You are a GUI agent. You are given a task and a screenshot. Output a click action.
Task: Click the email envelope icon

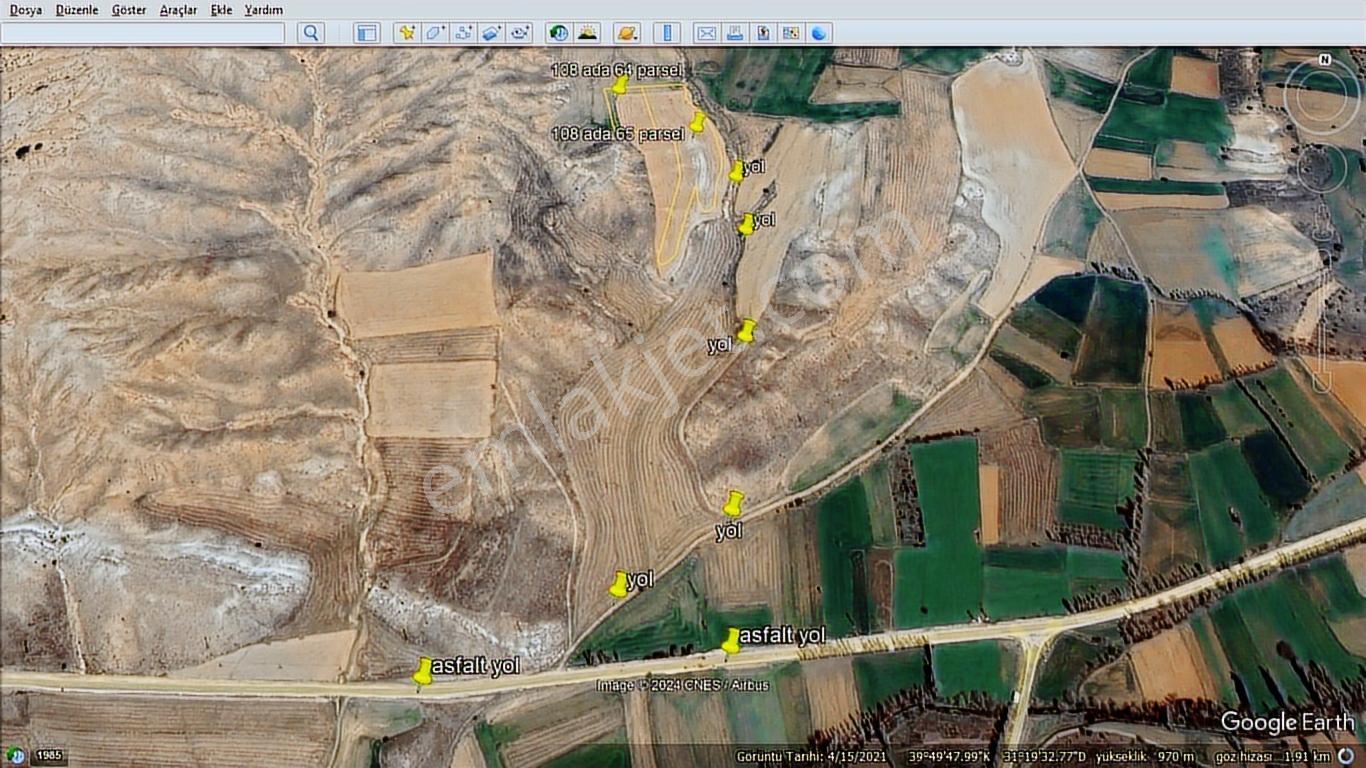[x=707, y=33]
